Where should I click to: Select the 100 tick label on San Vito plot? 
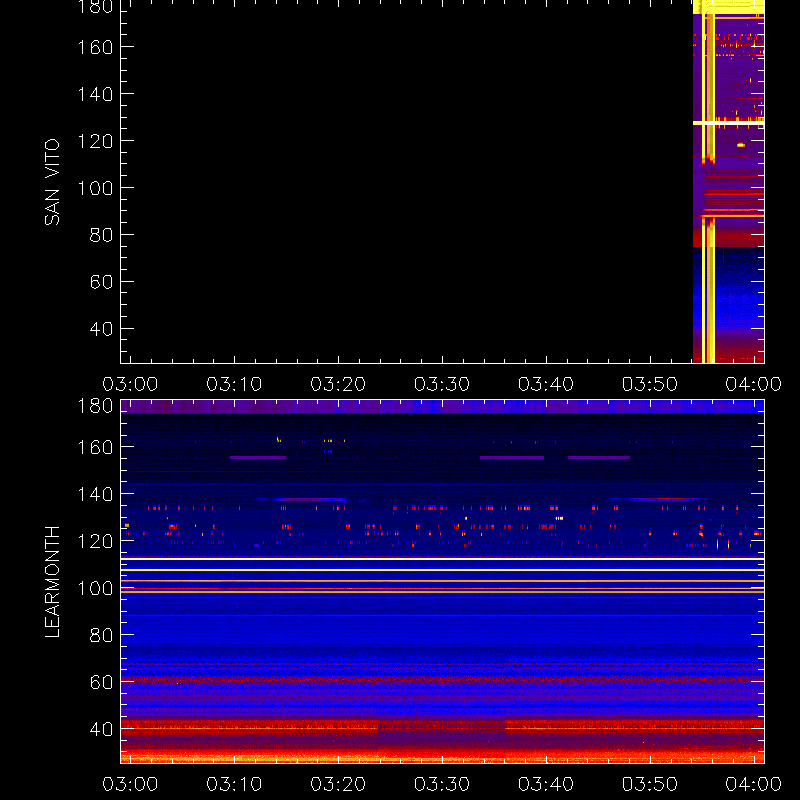coord(95,188)
